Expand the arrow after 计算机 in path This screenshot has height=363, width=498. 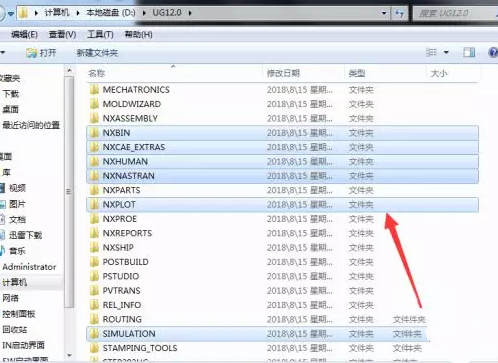coord(77,13)
